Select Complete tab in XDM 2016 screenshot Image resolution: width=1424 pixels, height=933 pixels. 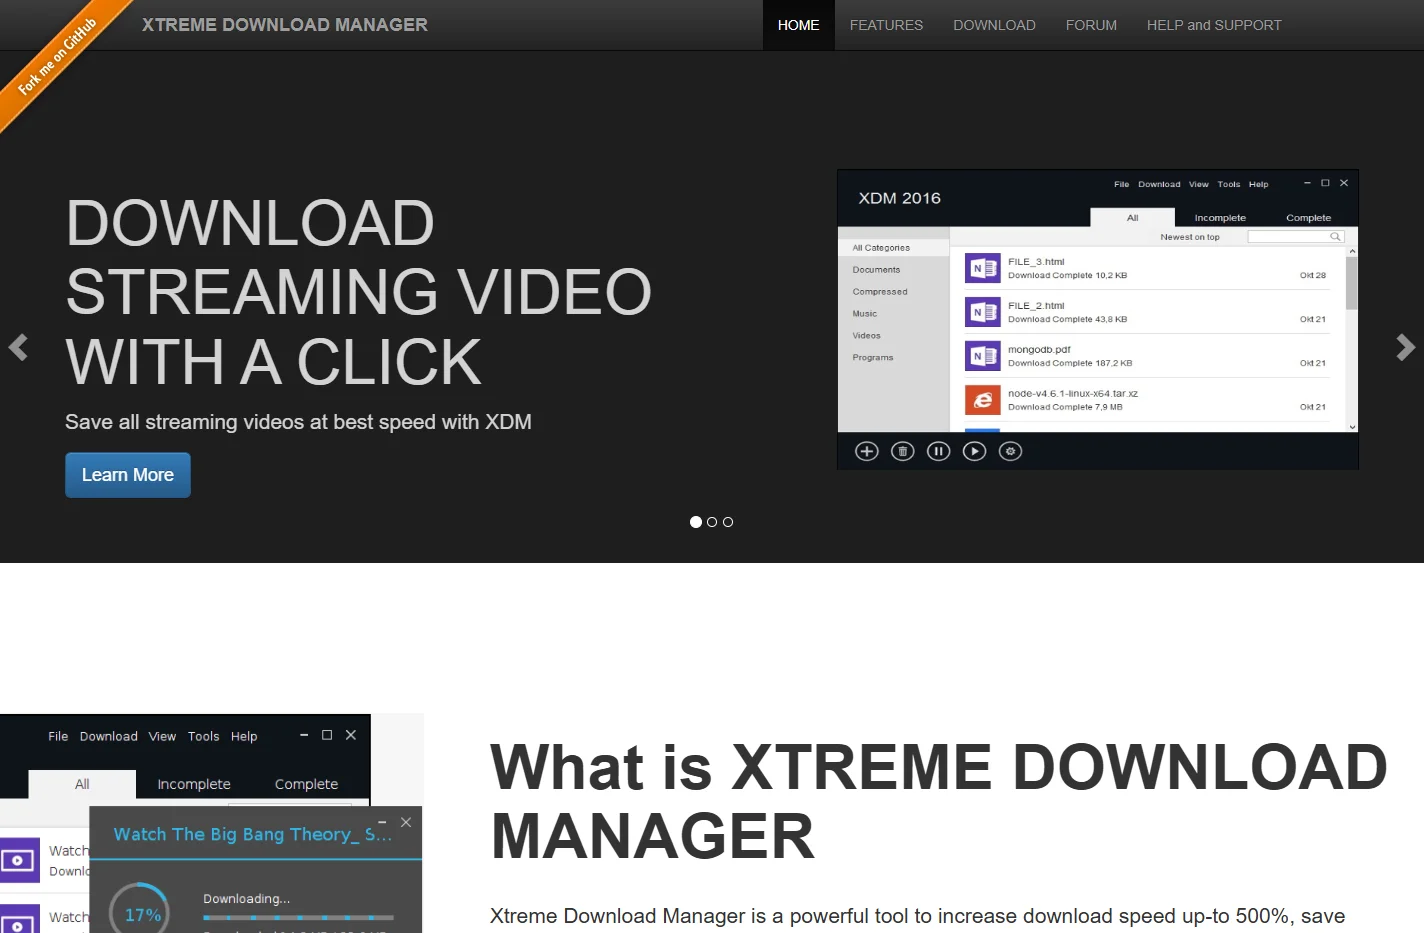tap(1308, 218)
